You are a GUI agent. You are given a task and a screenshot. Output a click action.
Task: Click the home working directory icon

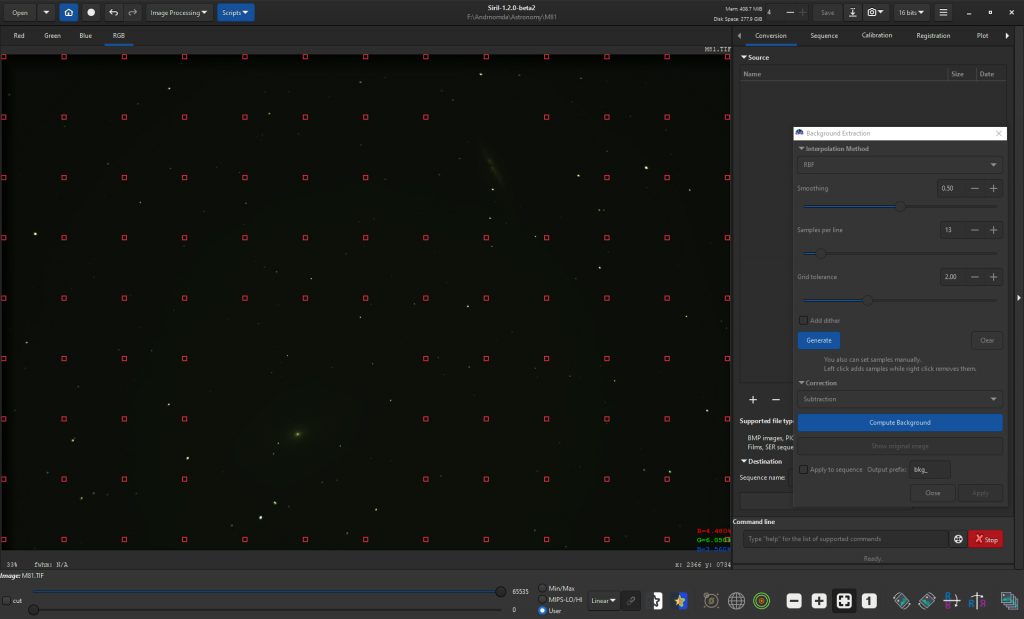68,13
